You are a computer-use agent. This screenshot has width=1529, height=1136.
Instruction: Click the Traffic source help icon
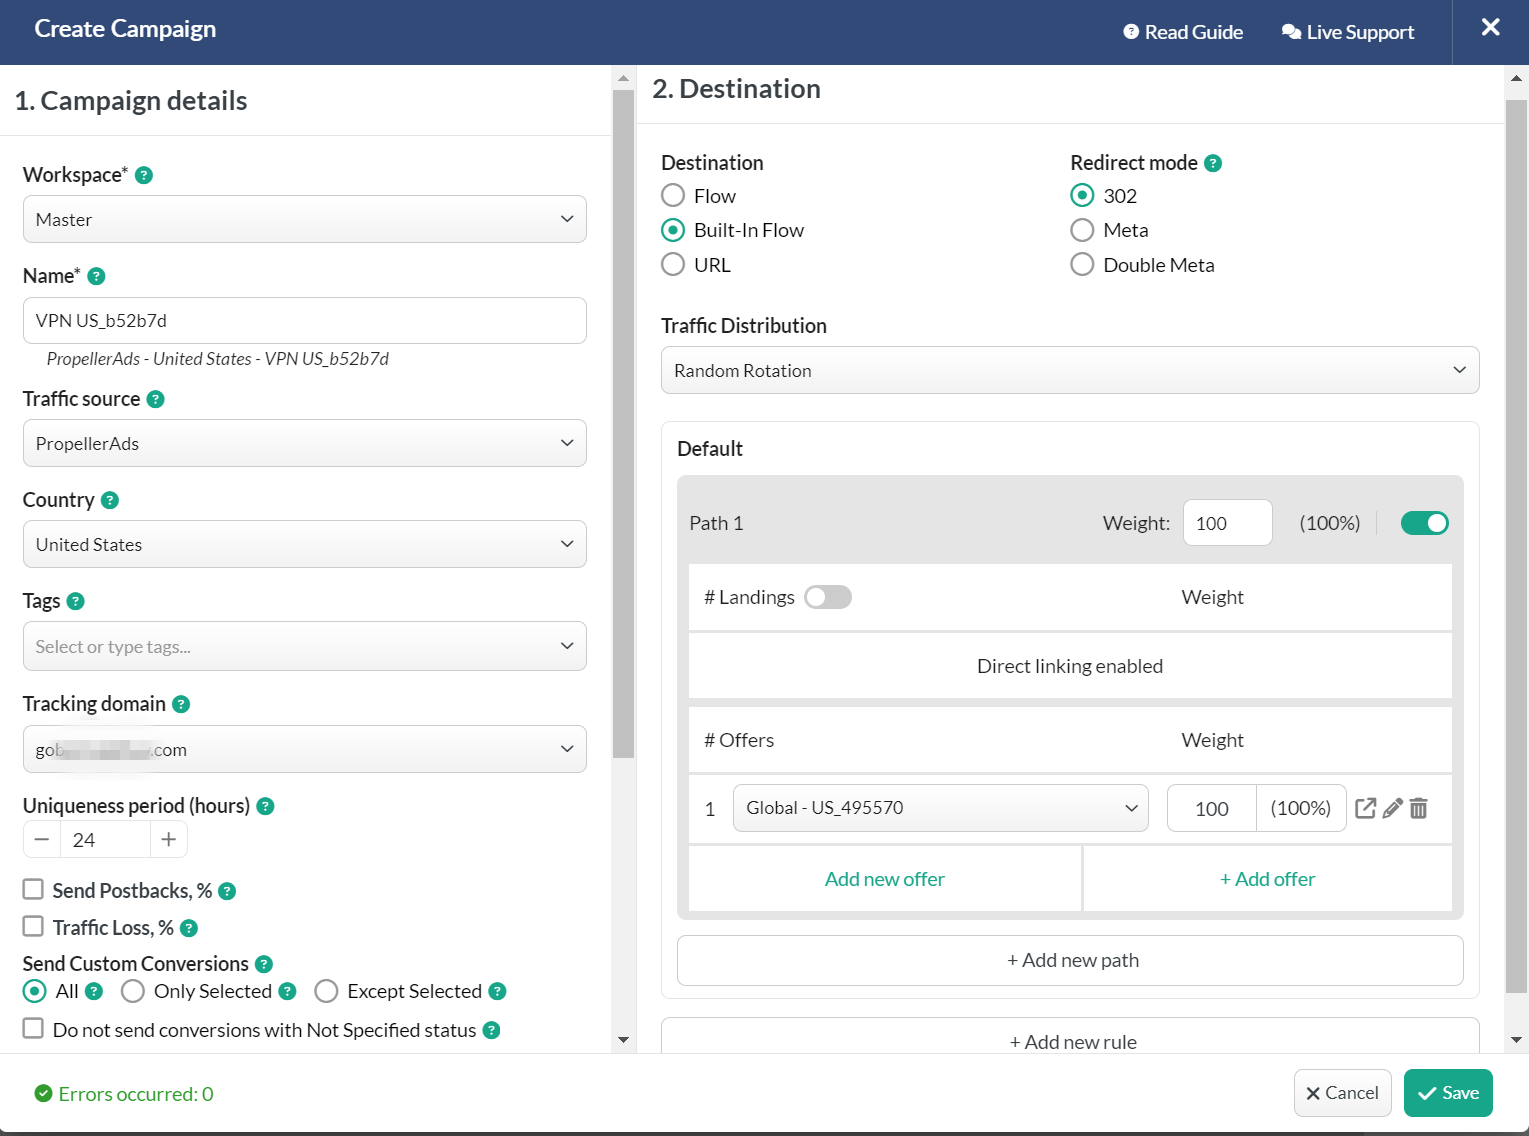coord(156,399)
